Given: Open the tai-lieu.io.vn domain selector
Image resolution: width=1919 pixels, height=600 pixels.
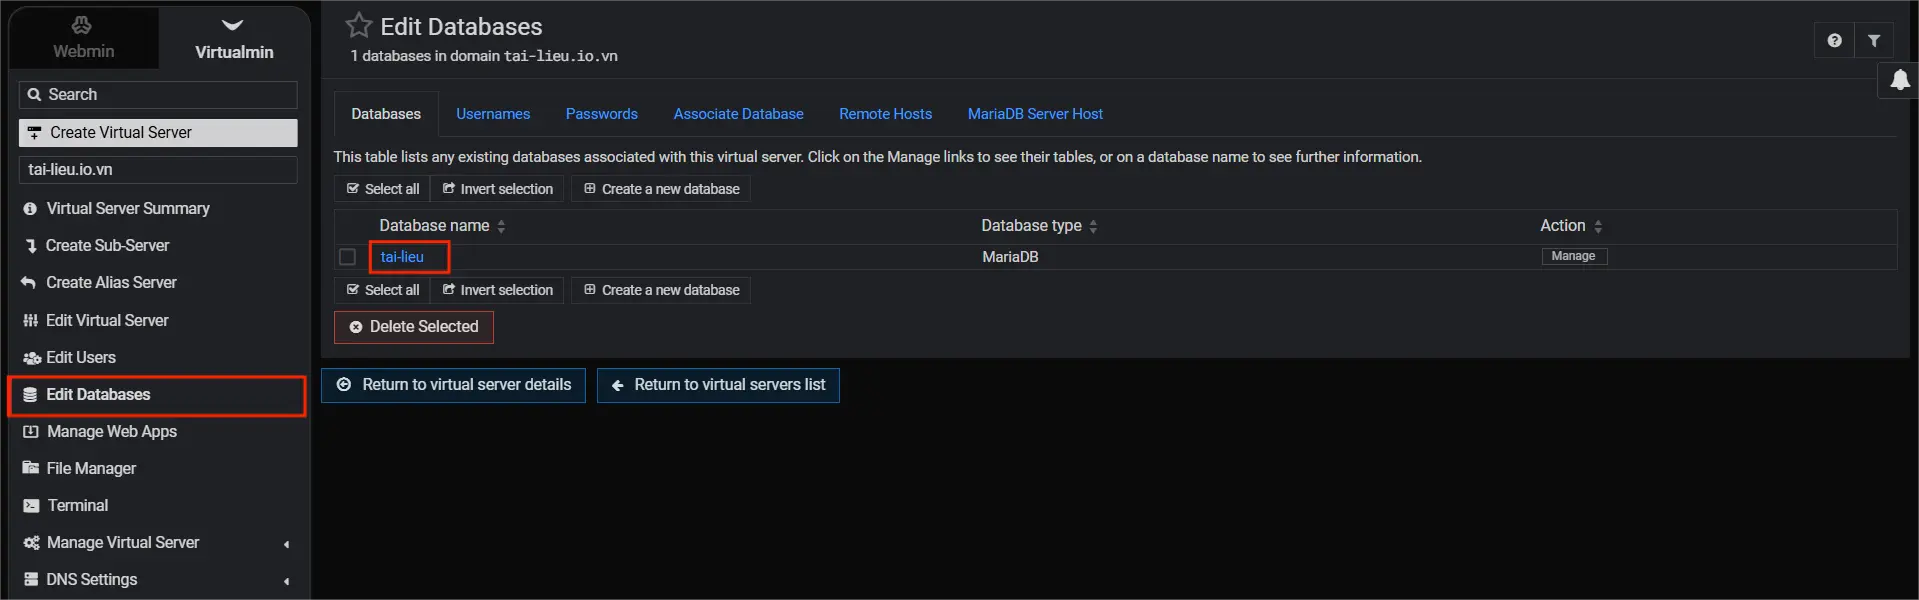Looking at the screenshot, I should pos(158,170).
